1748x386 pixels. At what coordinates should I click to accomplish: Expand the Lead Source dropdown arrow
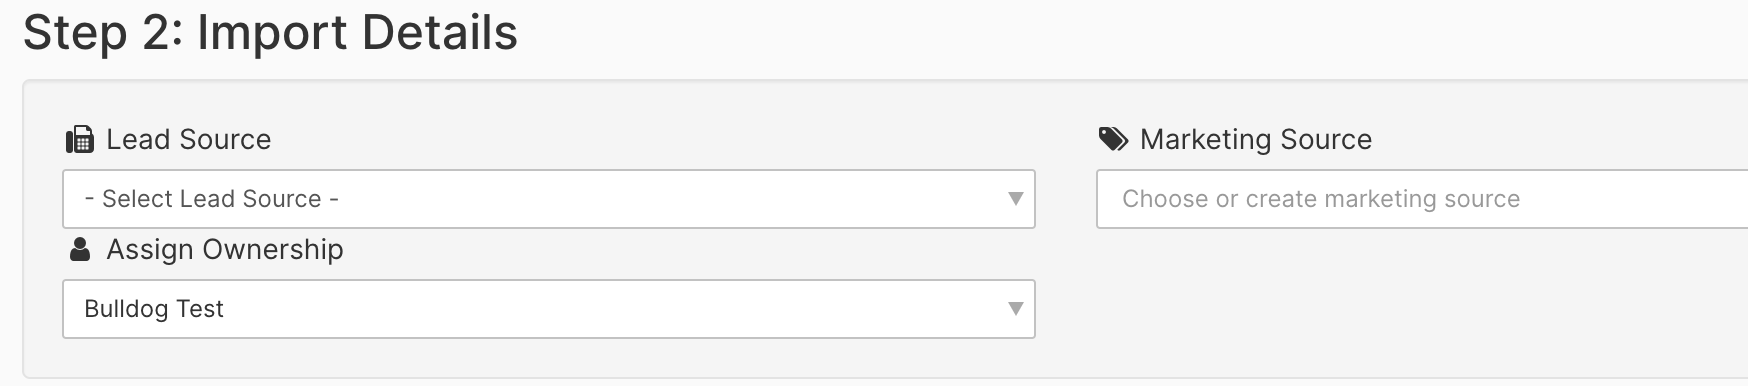(x=1015, y=199)
